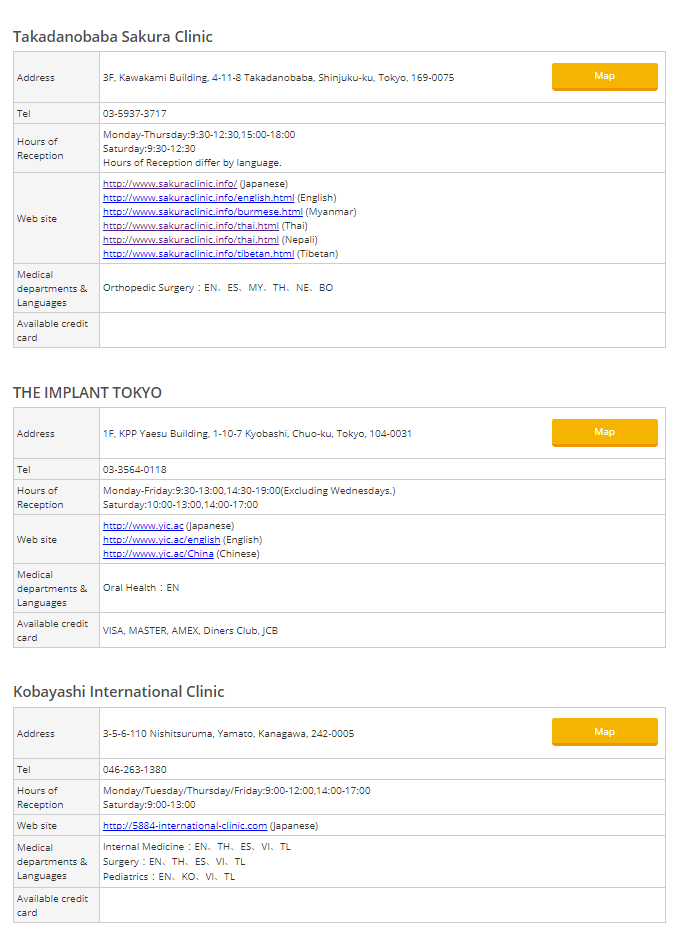This screenshot has height=945, width=680.
Task: Click phone number 046-263-1380
Action: click(135, 770)
